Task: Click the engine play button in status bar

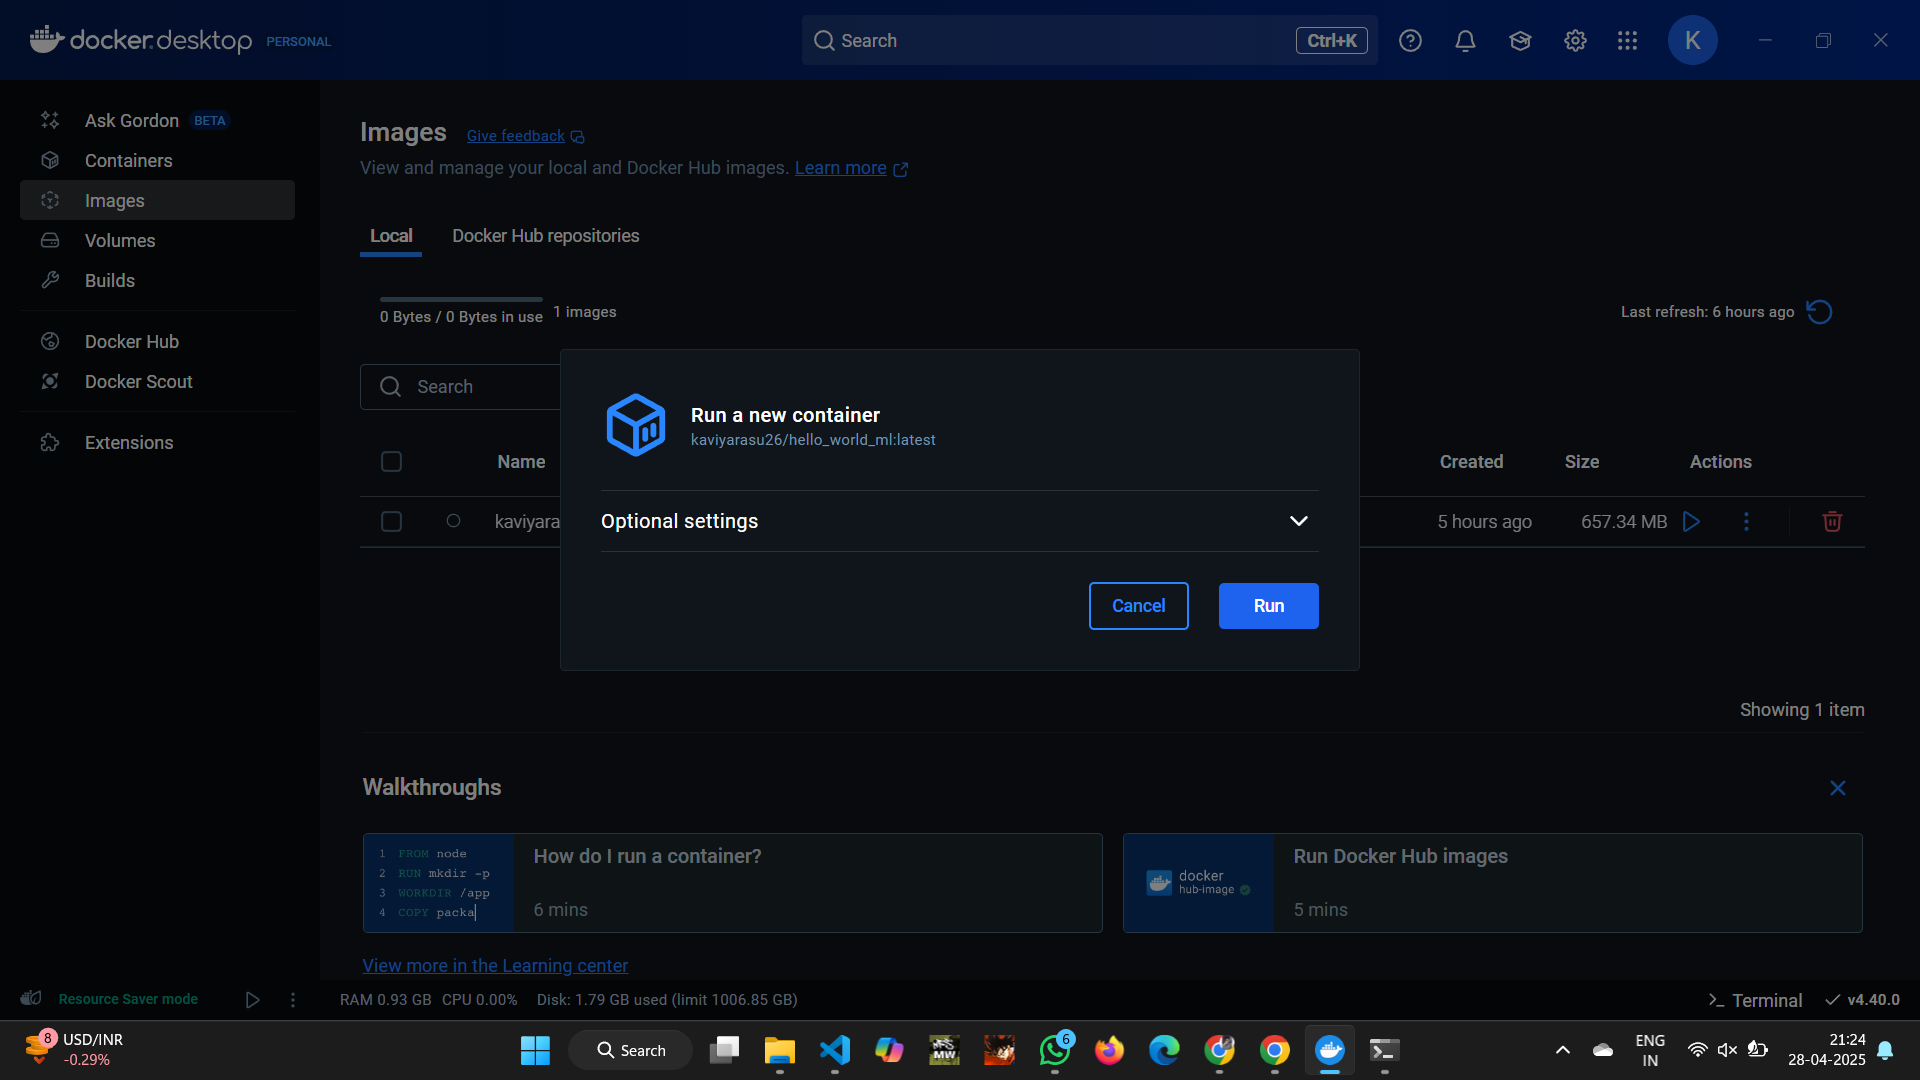Action: click(x=252, y=1000)
